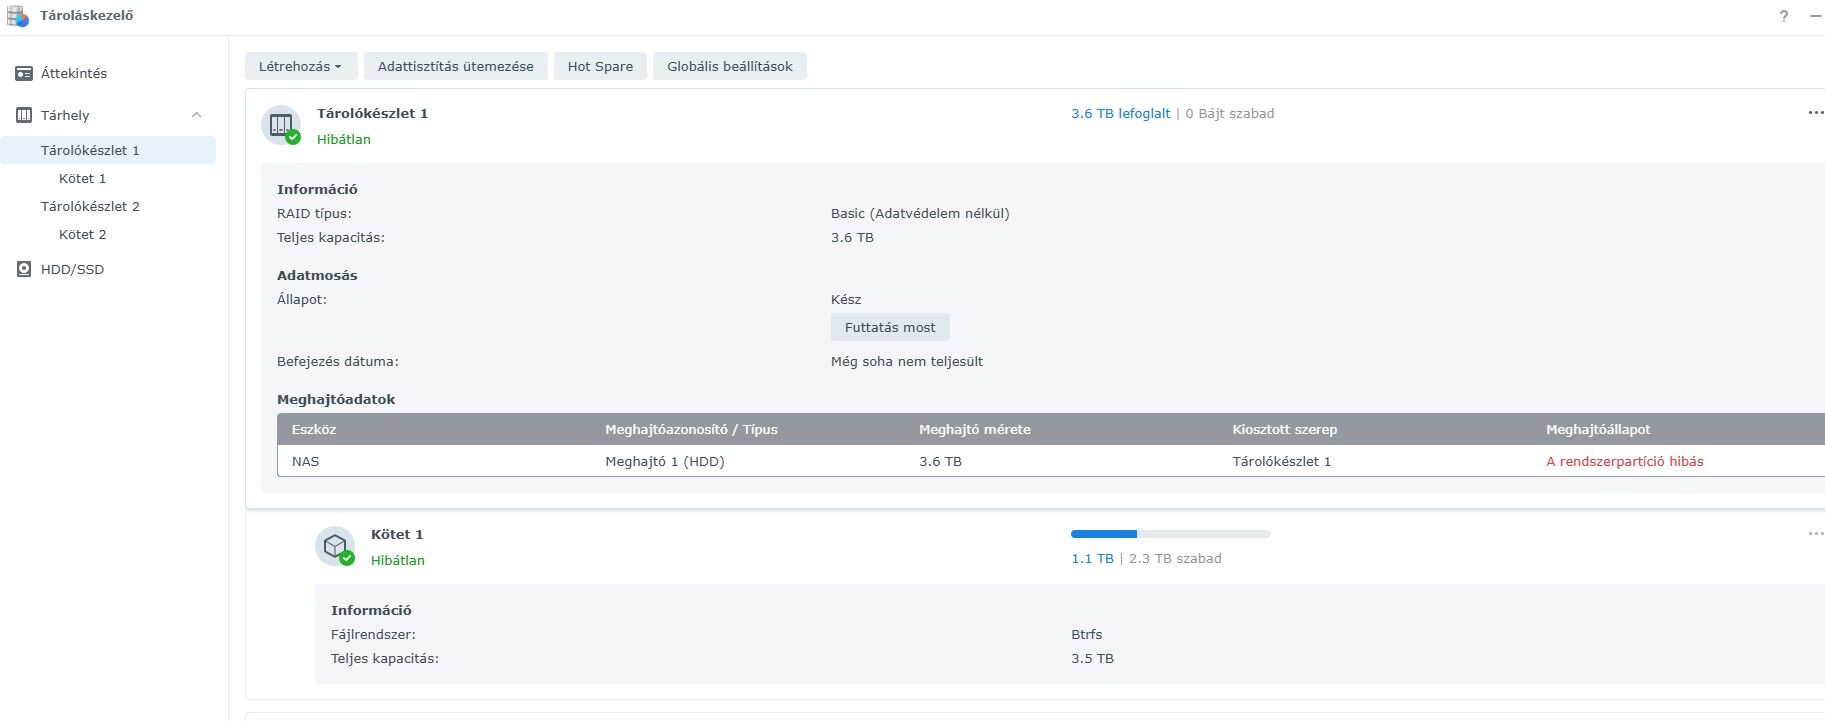Click the Áttekintés overview sidebar icon

pyautogui.click(x=24, y=74)
